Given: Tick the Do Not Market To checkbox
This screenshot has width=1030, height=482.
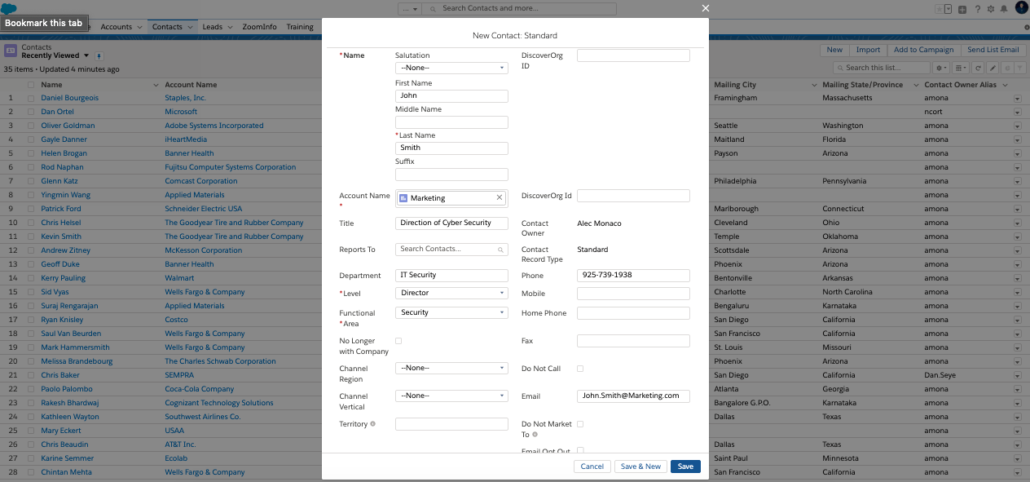Looking at the screenshot, I should pyautogui.click(x=580, y=424).
